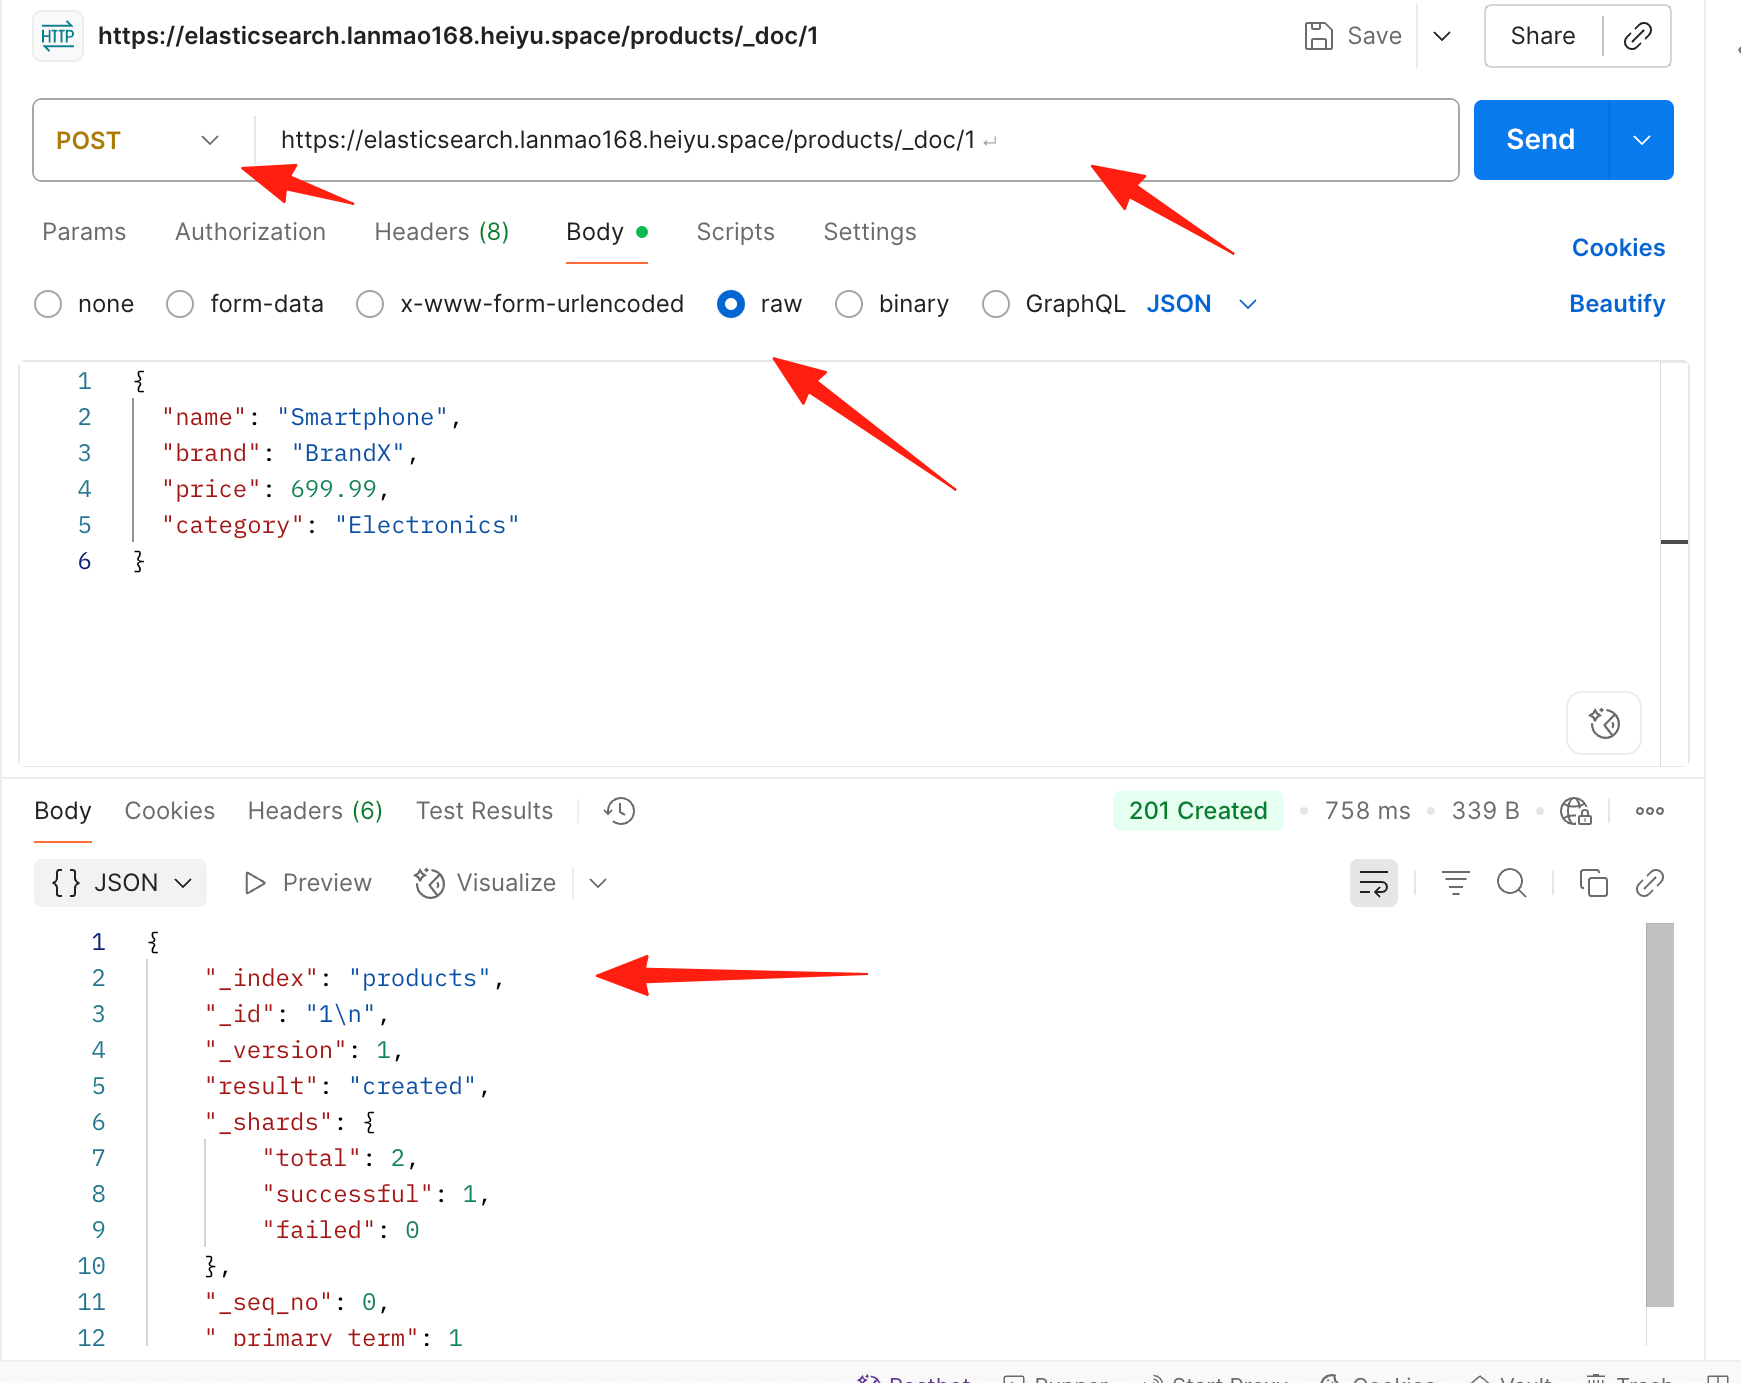Open response more options menu
The width and height of the screenshot is (1742, 1384).
pyautogui.click(x=1649, y=811)
